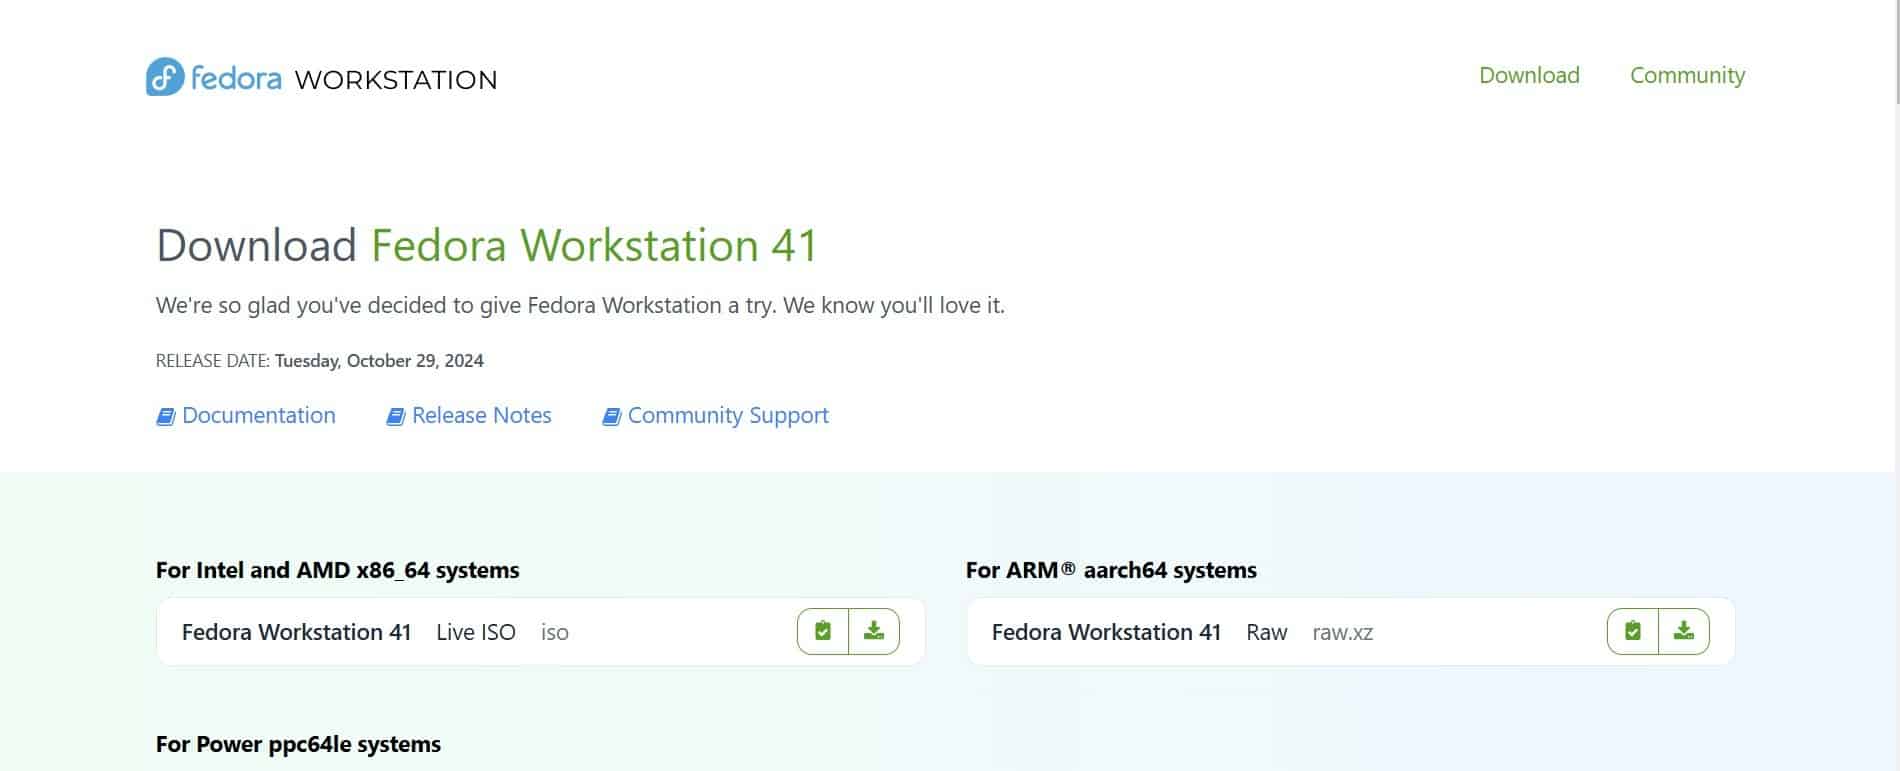This screenshot has width=1900, height=771.
Task: Click the book icon beside Release Notes
Action: click(396, 416)
